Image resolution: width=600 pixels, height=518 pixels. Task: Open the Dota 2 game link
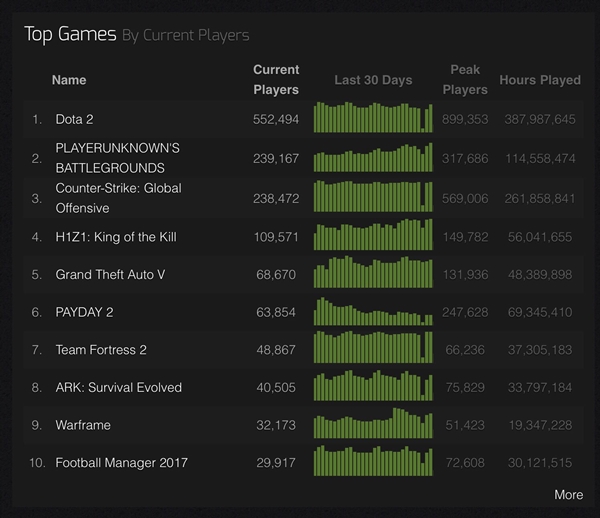click(x=74, y=119)
